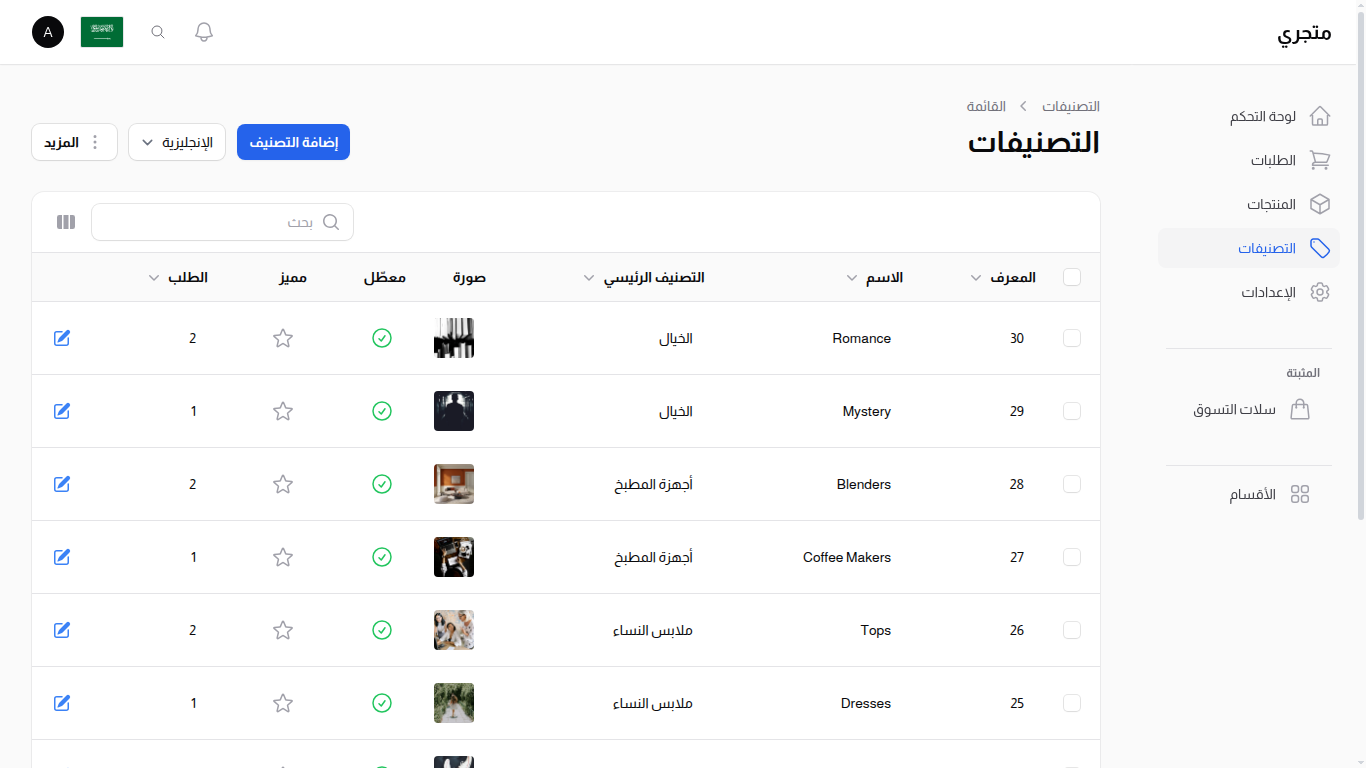Go to لوحة التحكم from the sidebar
Image resolution: width=1366 pixels, height=768 pixels.
(x=1262, y=116)
